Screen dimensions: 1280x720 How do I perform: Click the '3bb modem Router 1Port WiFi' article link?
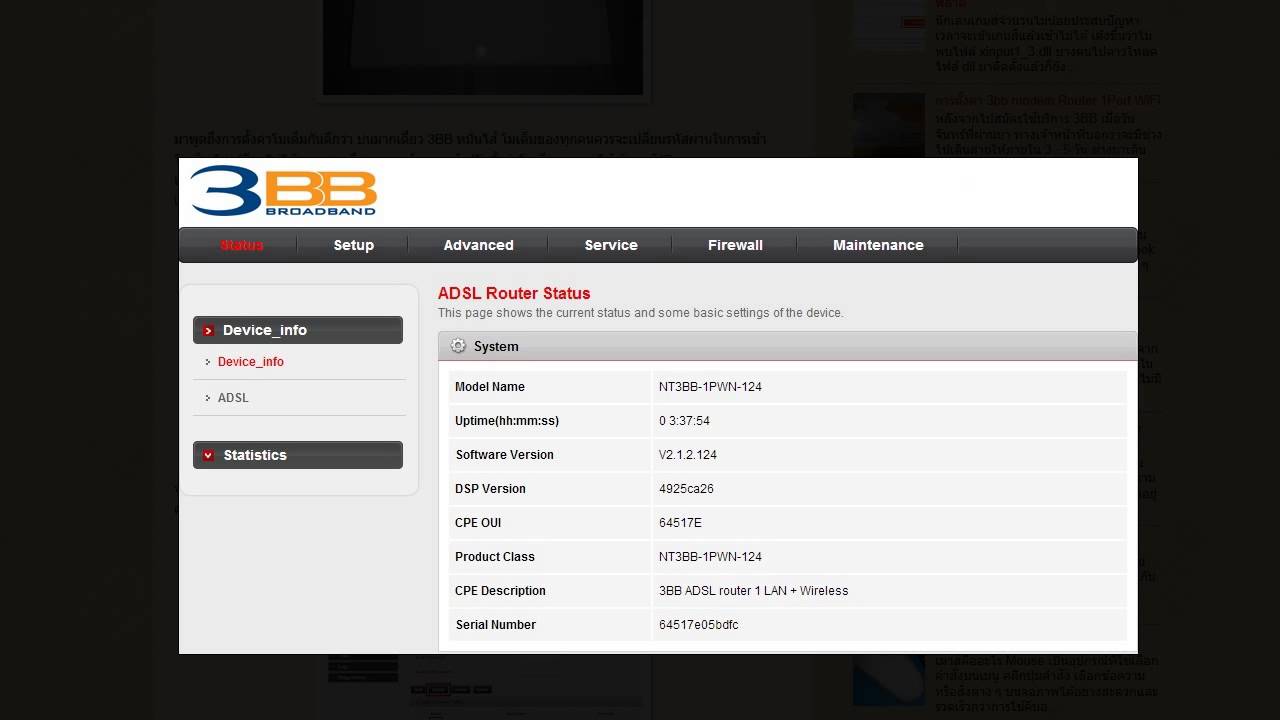click(x=1048, y=100)
